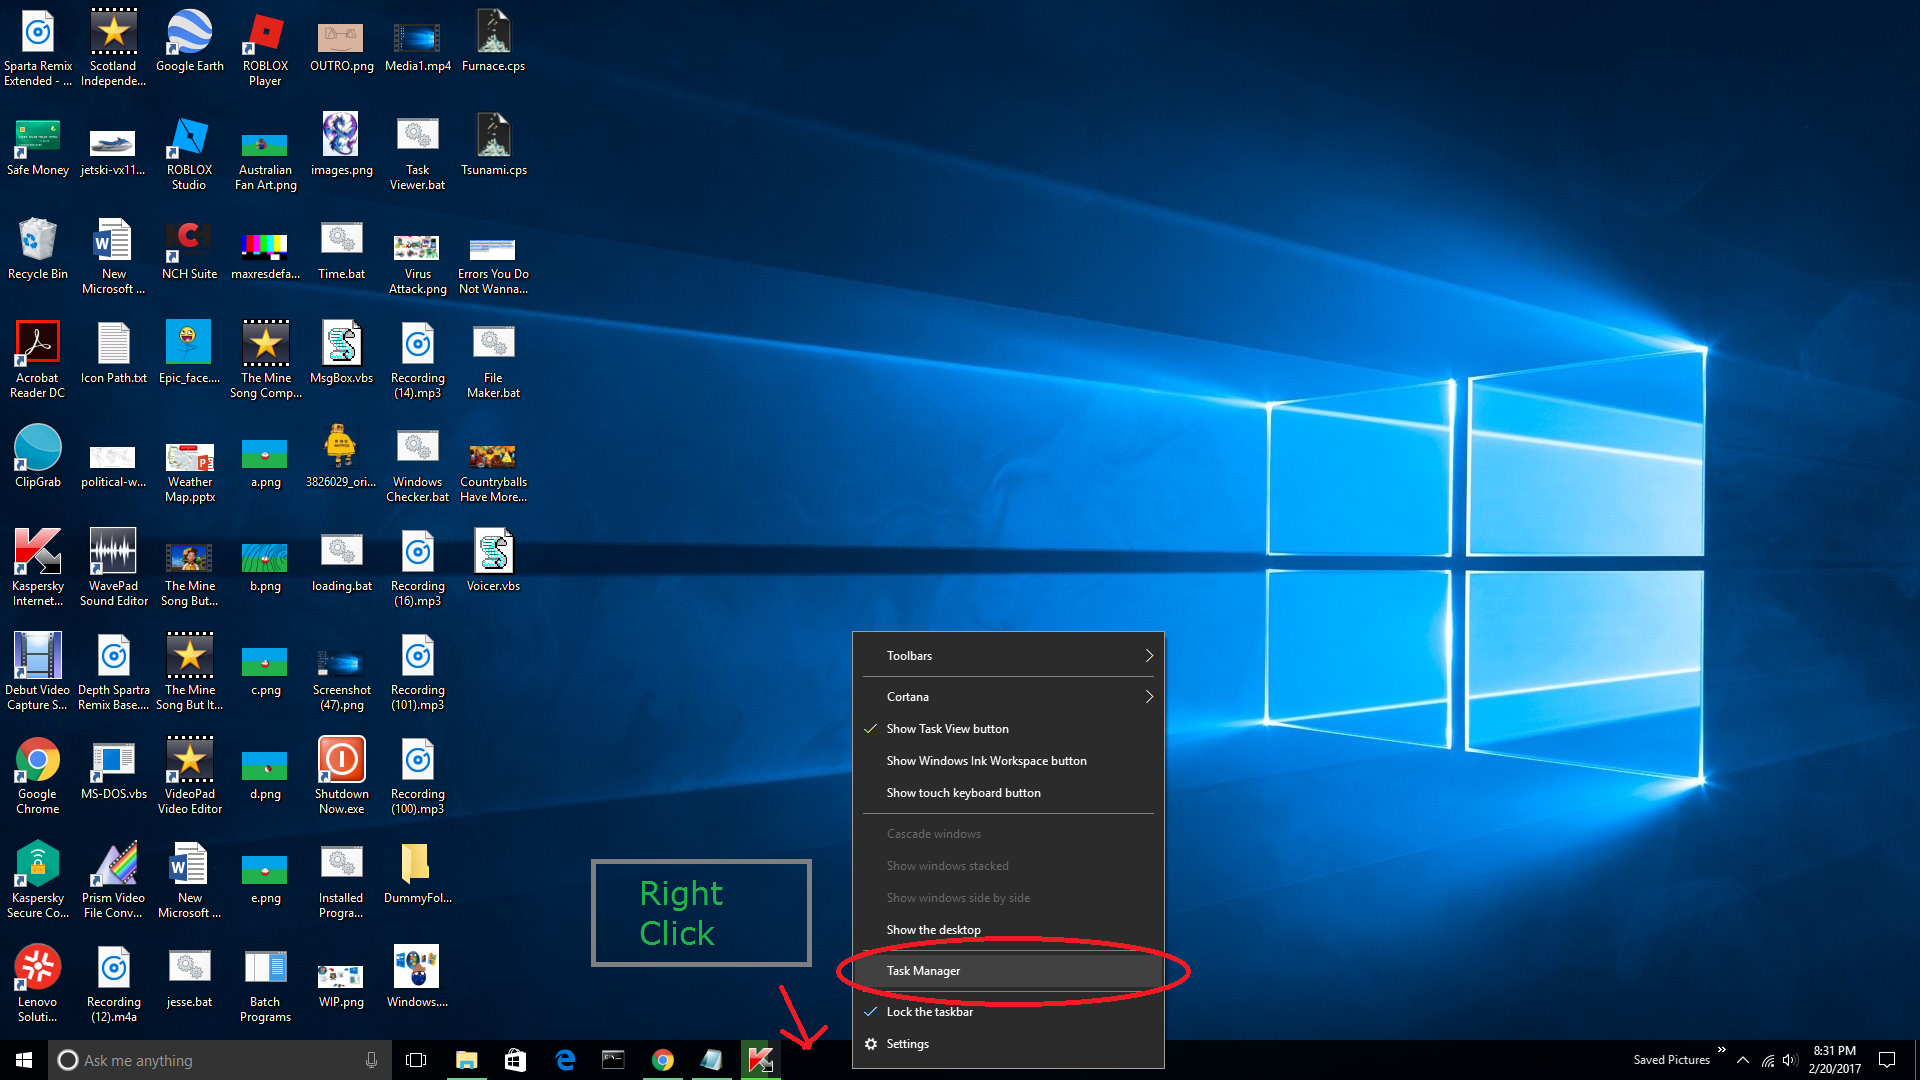Image resolution: width=1920 pixels, height=1080 pixels.
Task: Select the ROBLOX Player shortcut
Action: pos(265,49)
